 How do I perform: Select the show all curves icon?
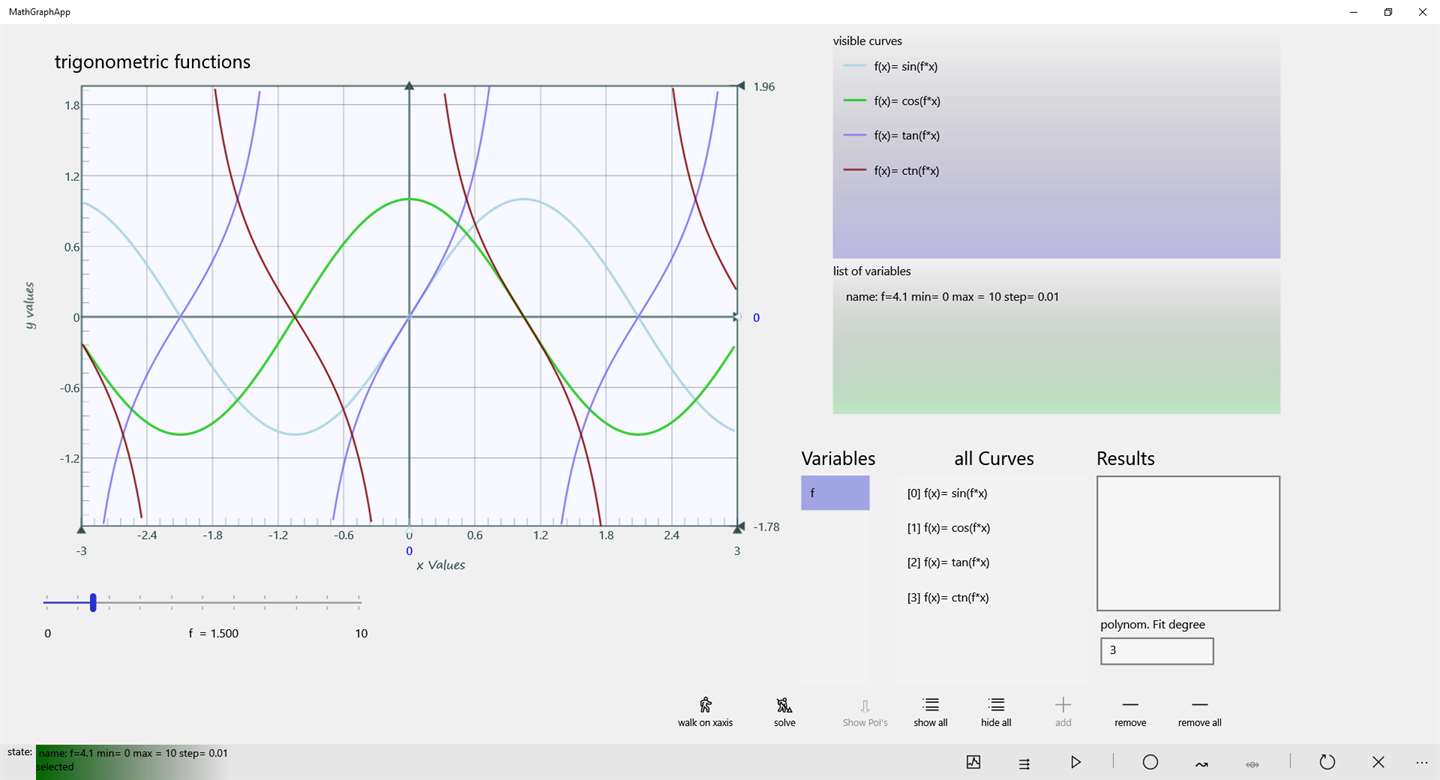point(930,704)
